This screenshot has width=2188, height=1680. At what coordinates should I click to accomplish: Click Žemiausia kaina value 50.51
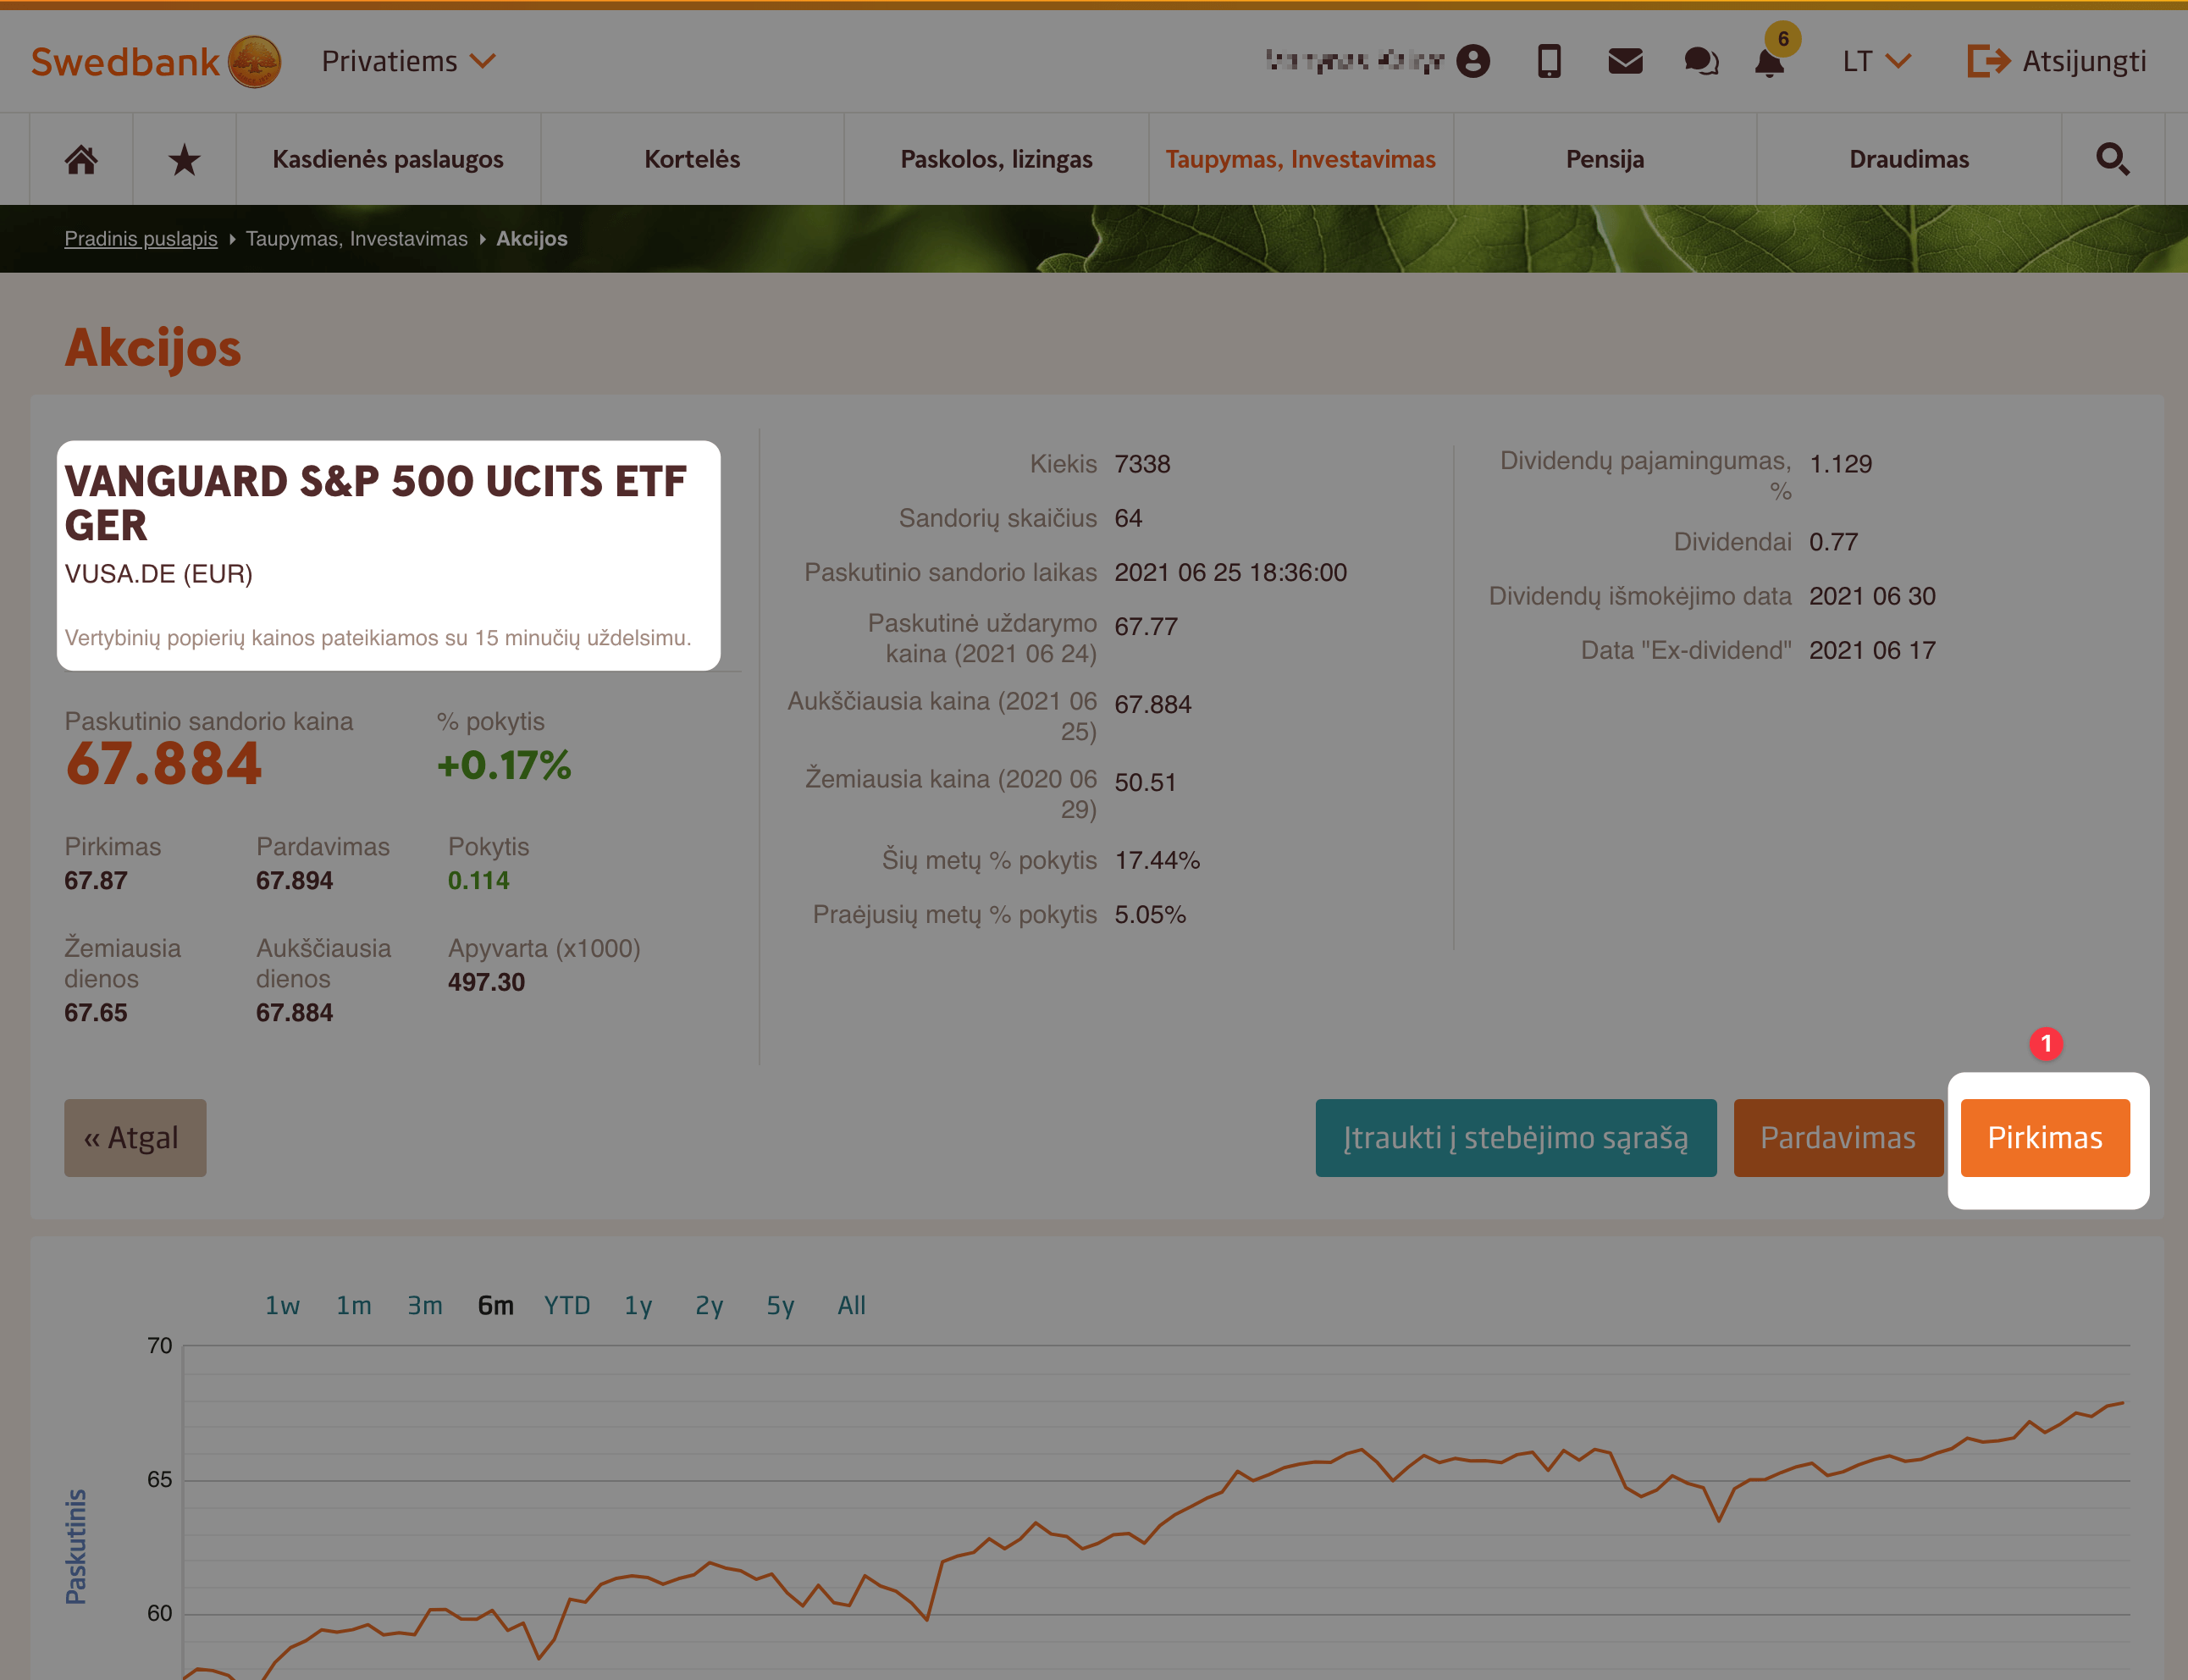1145,782
